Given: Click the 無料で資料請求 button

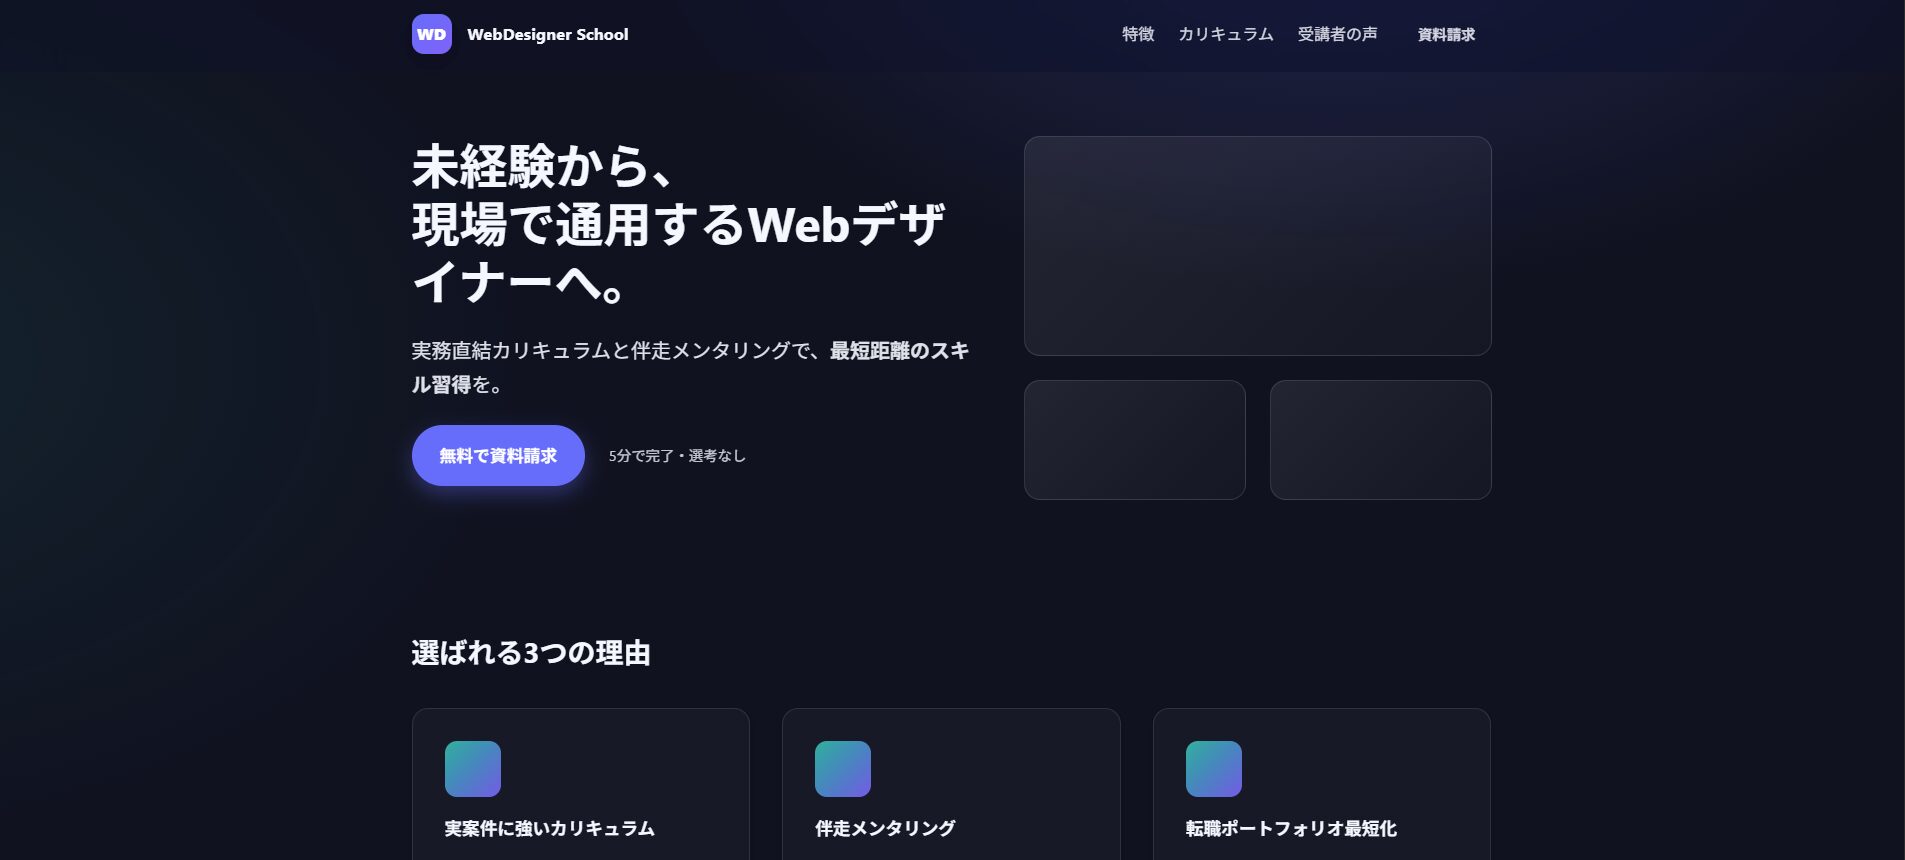Looking at the screenshot, I should click(498, 455).
